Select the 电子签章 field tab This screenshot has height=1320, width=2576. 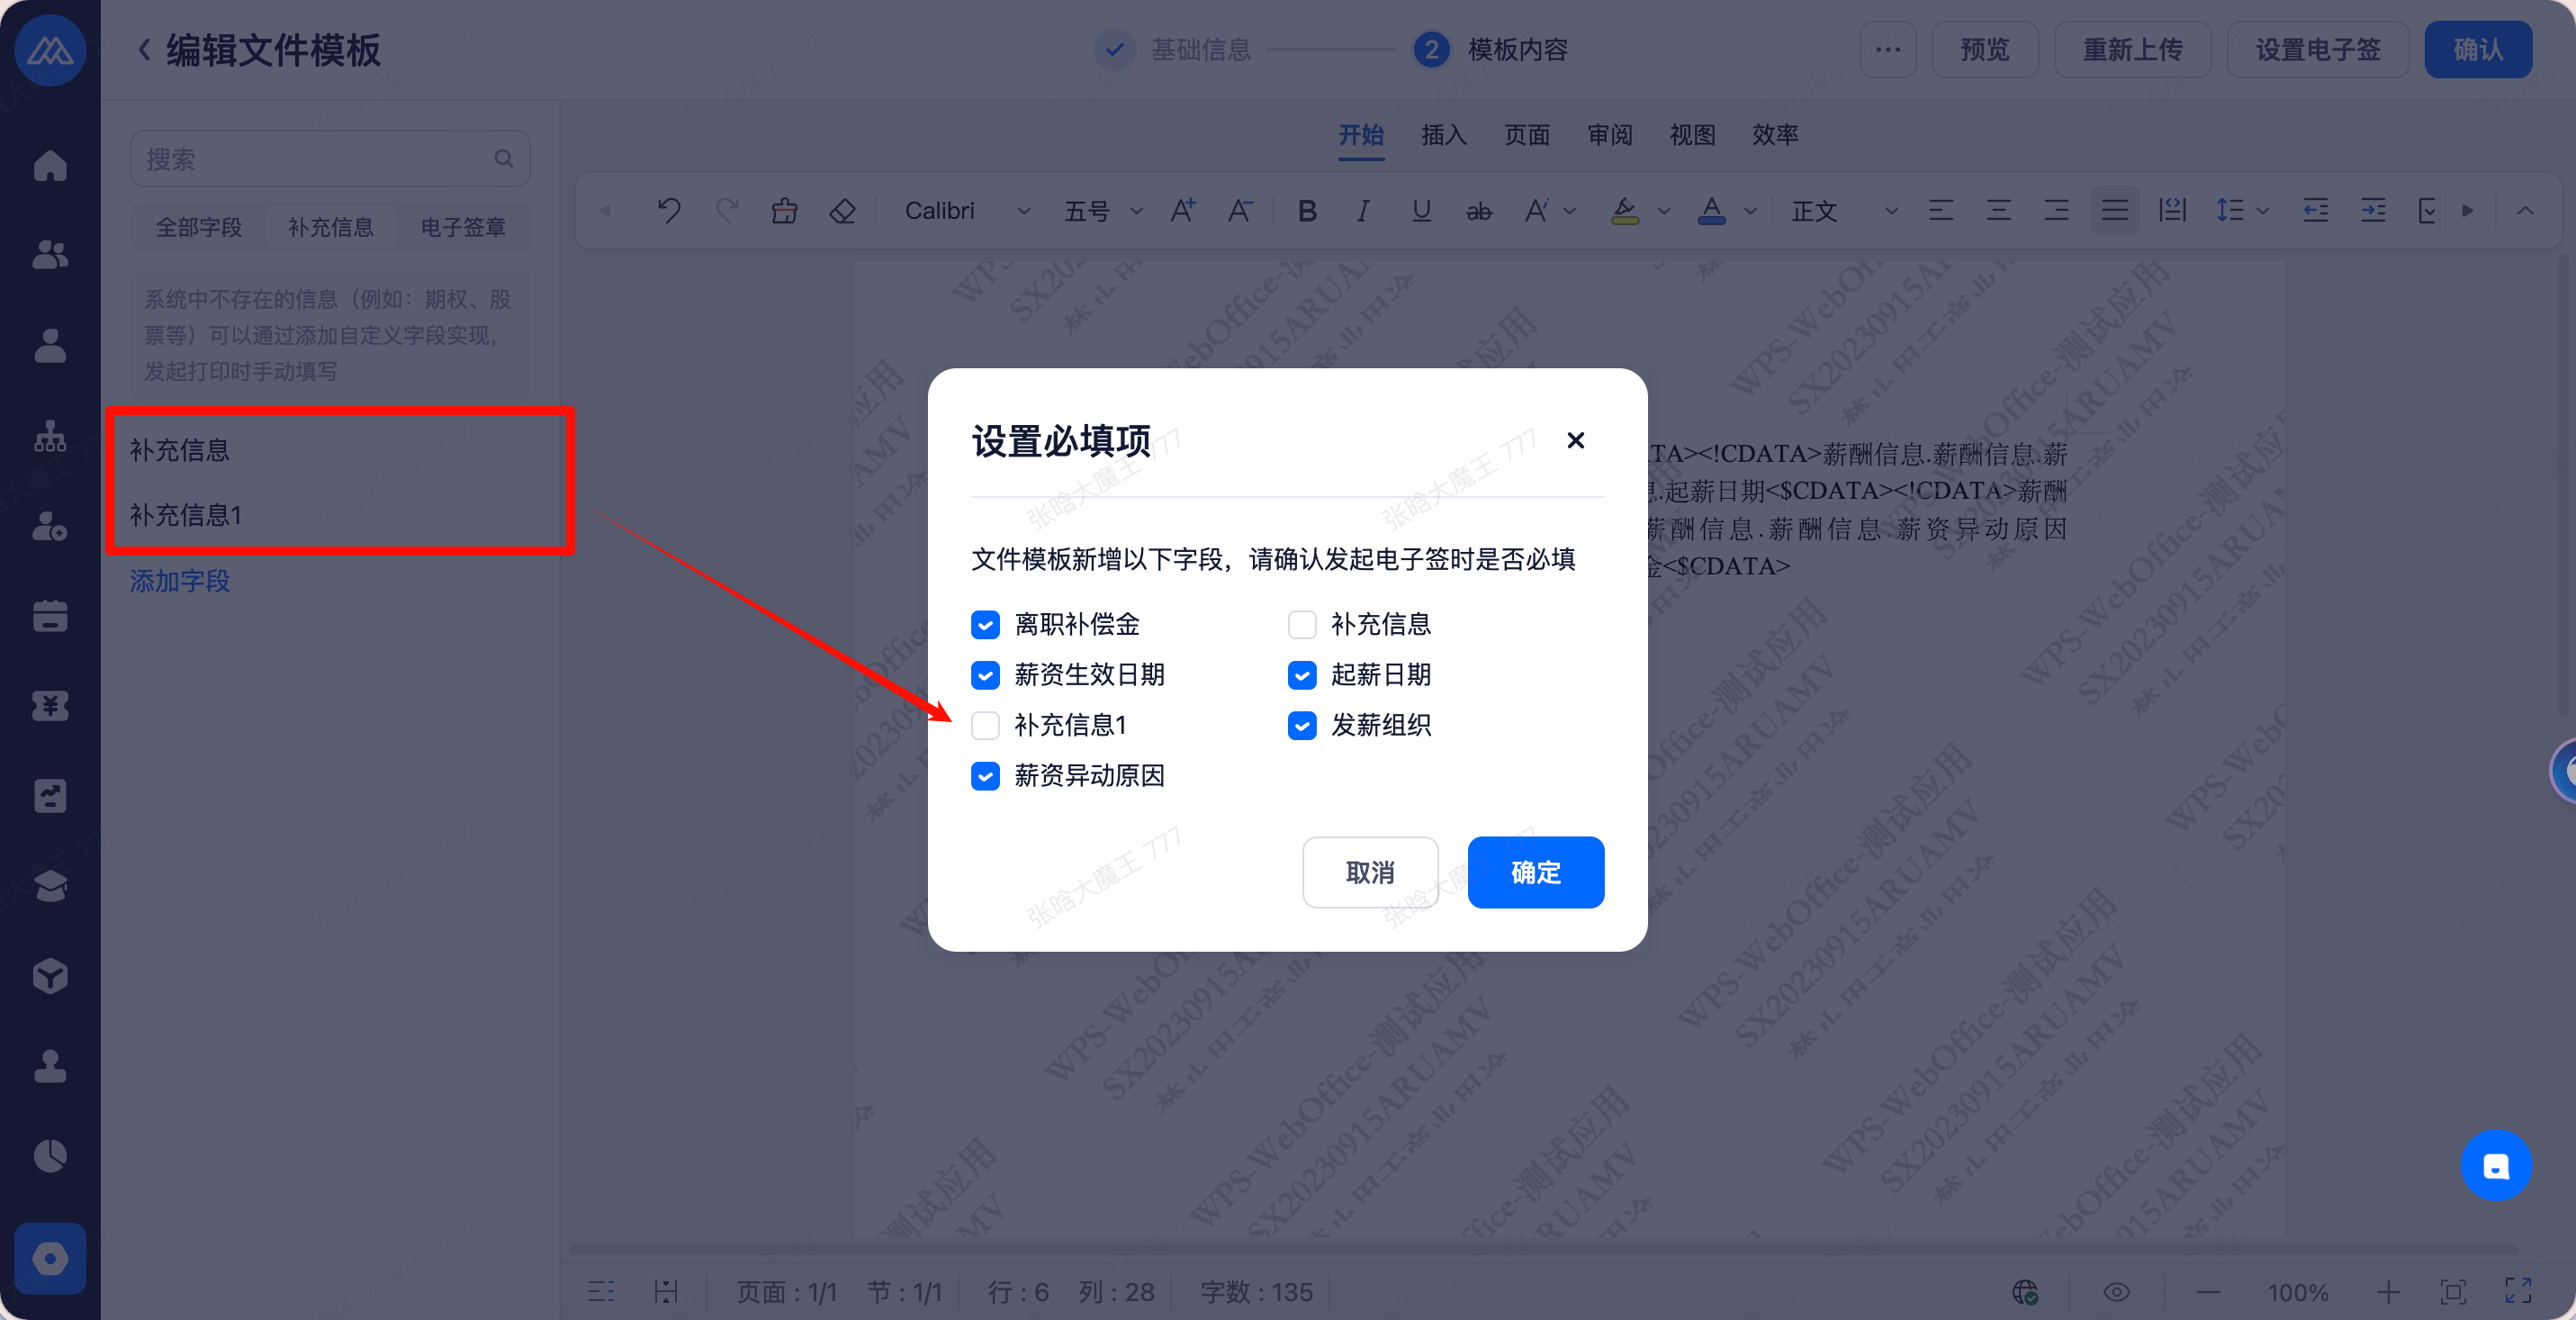click(463, 228)
